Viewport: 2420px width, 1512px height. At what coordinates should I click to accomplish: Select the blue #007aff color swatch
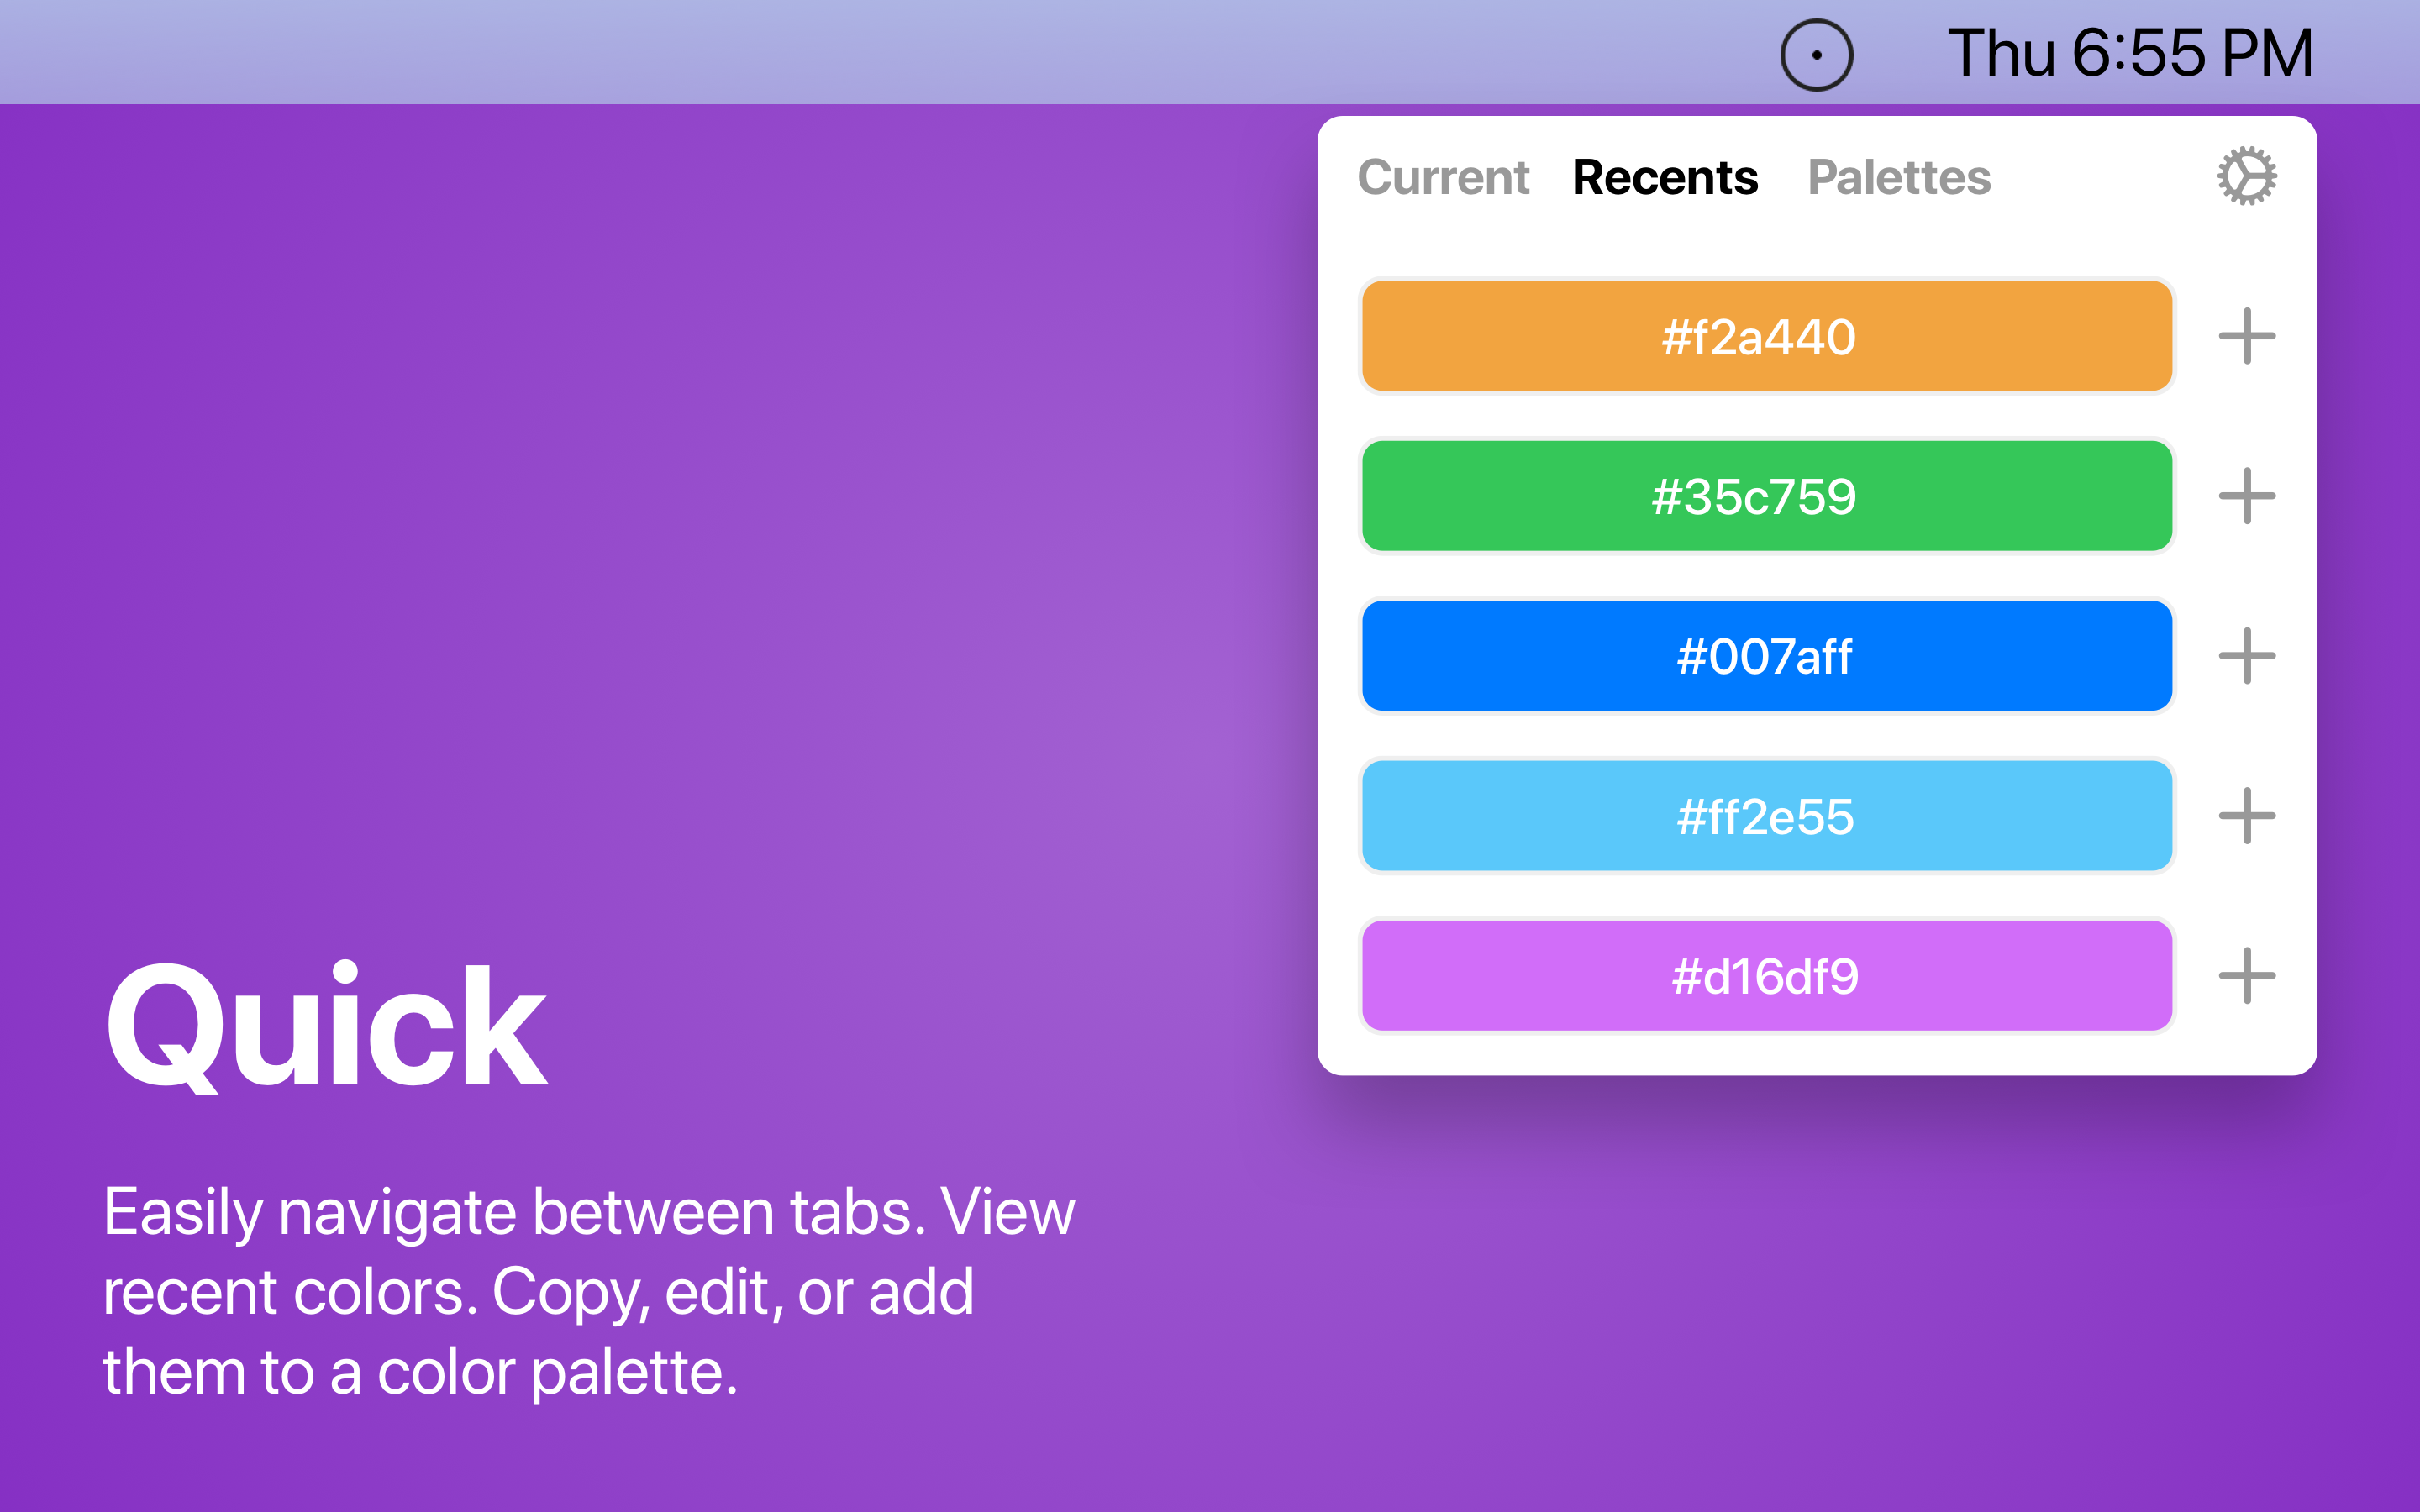point(1765,656)
